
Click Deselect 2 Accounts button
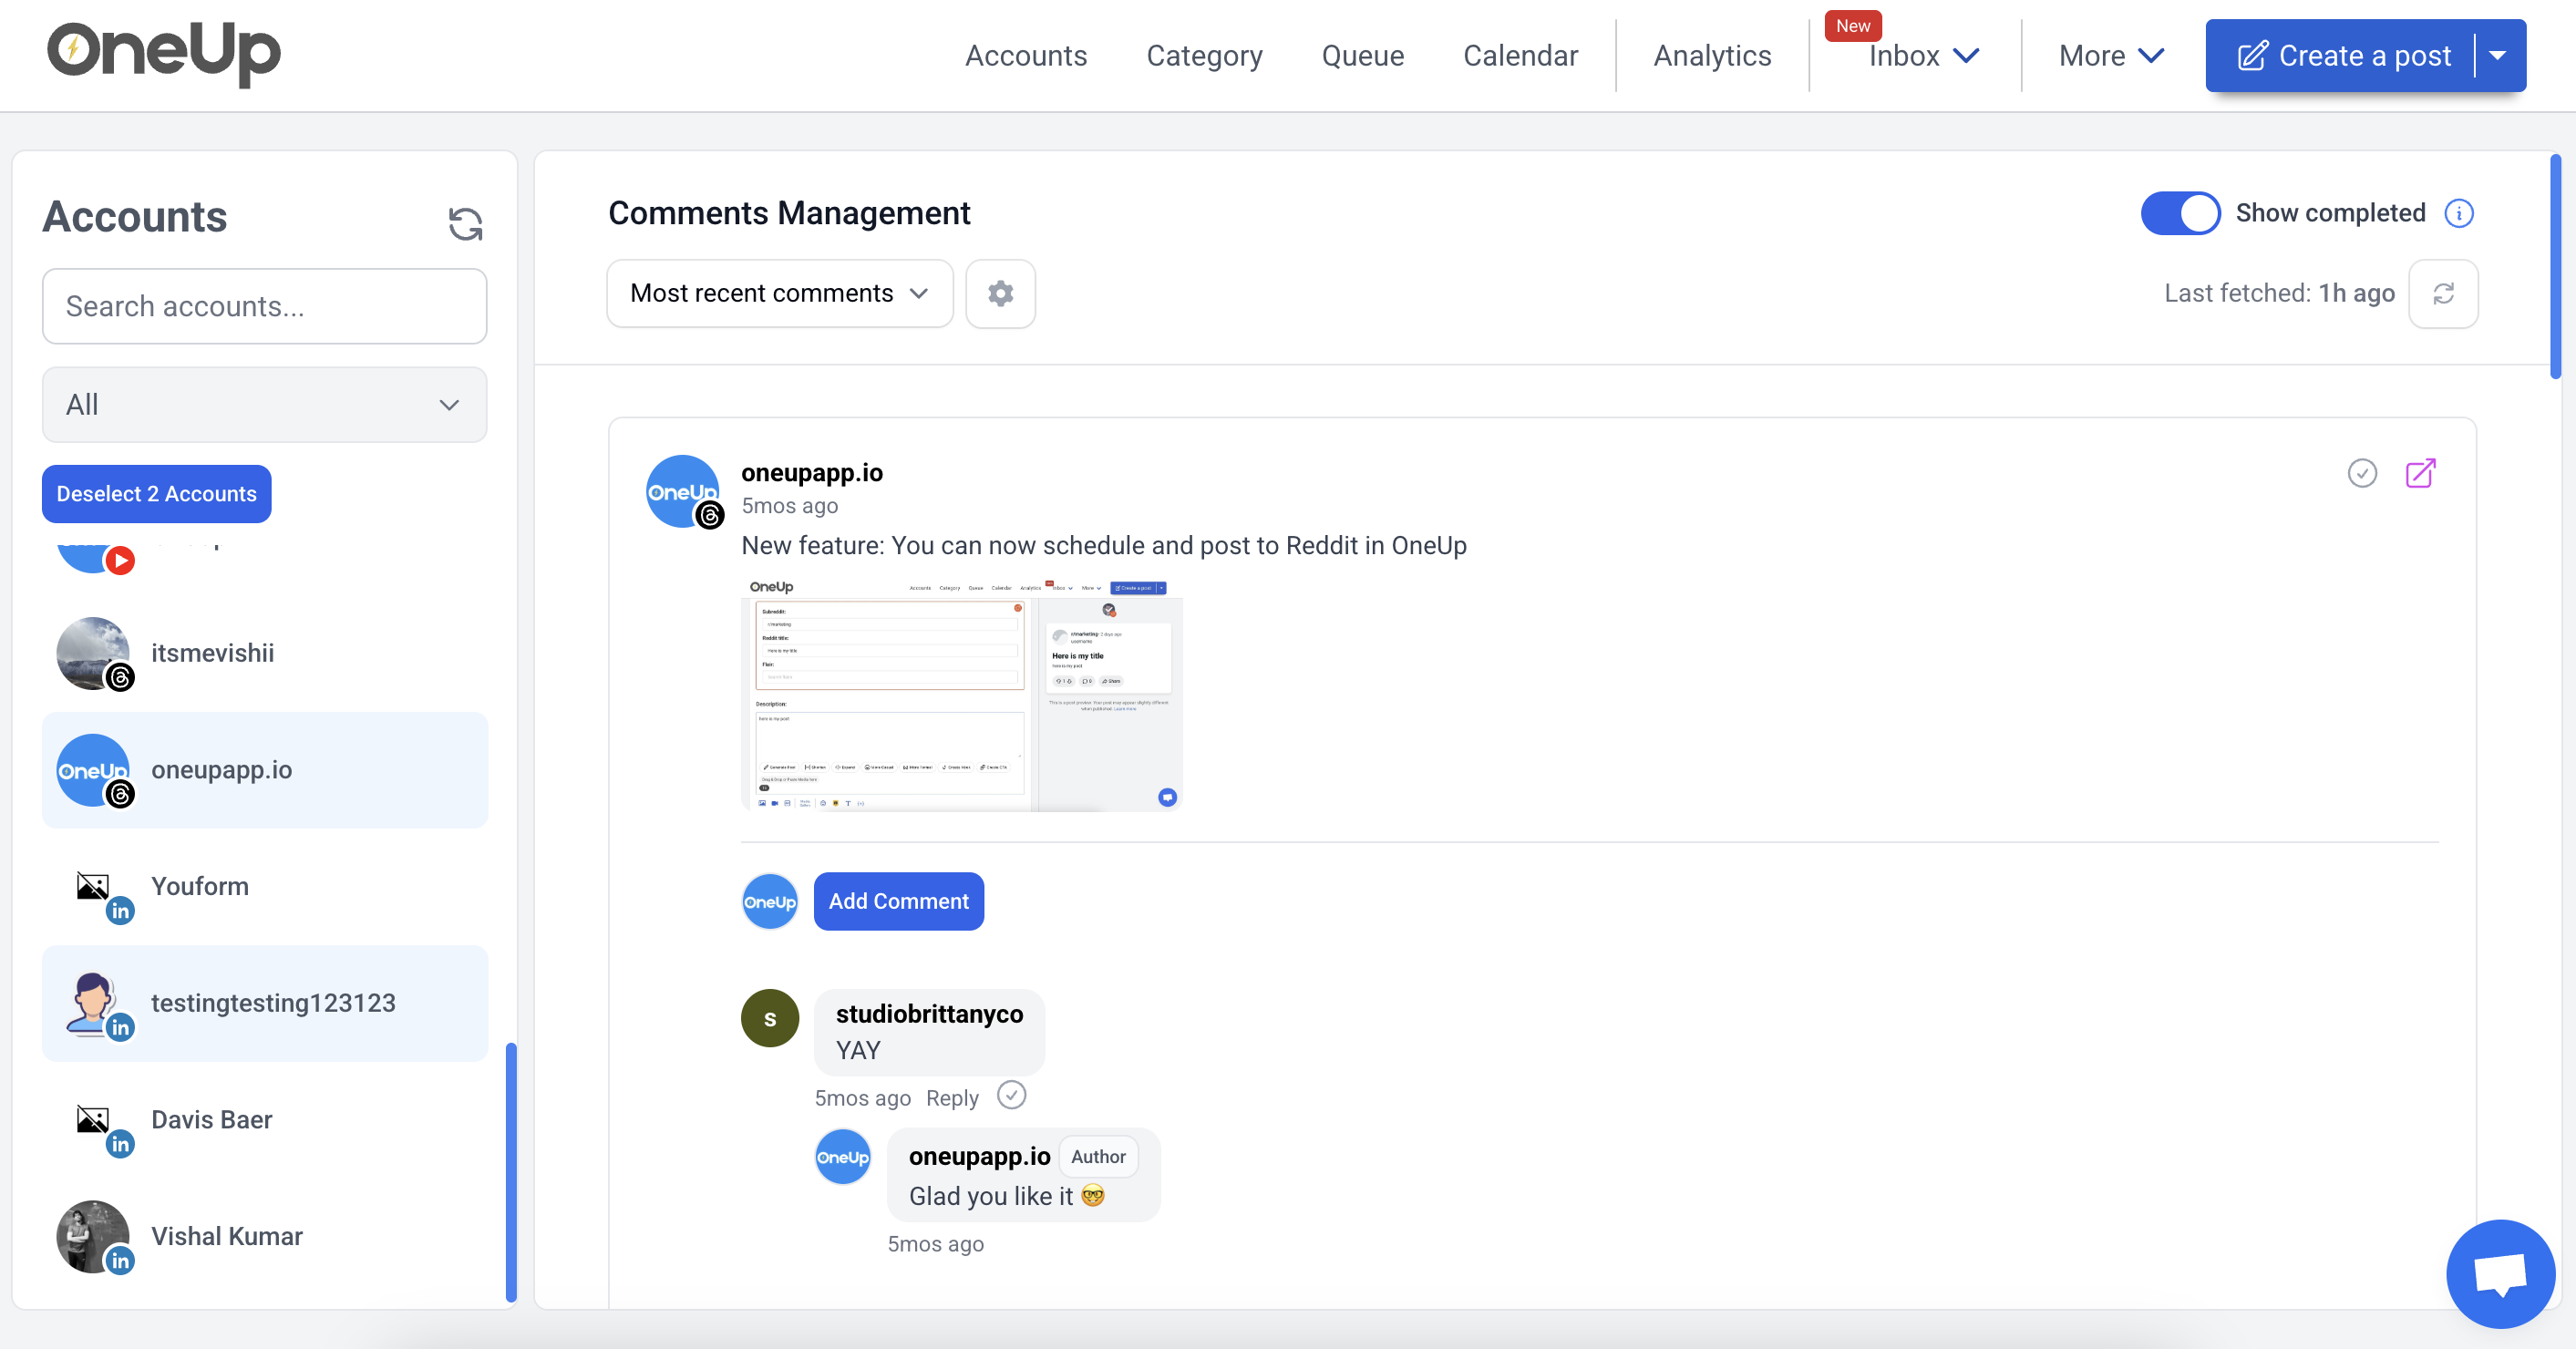(156, 494)
